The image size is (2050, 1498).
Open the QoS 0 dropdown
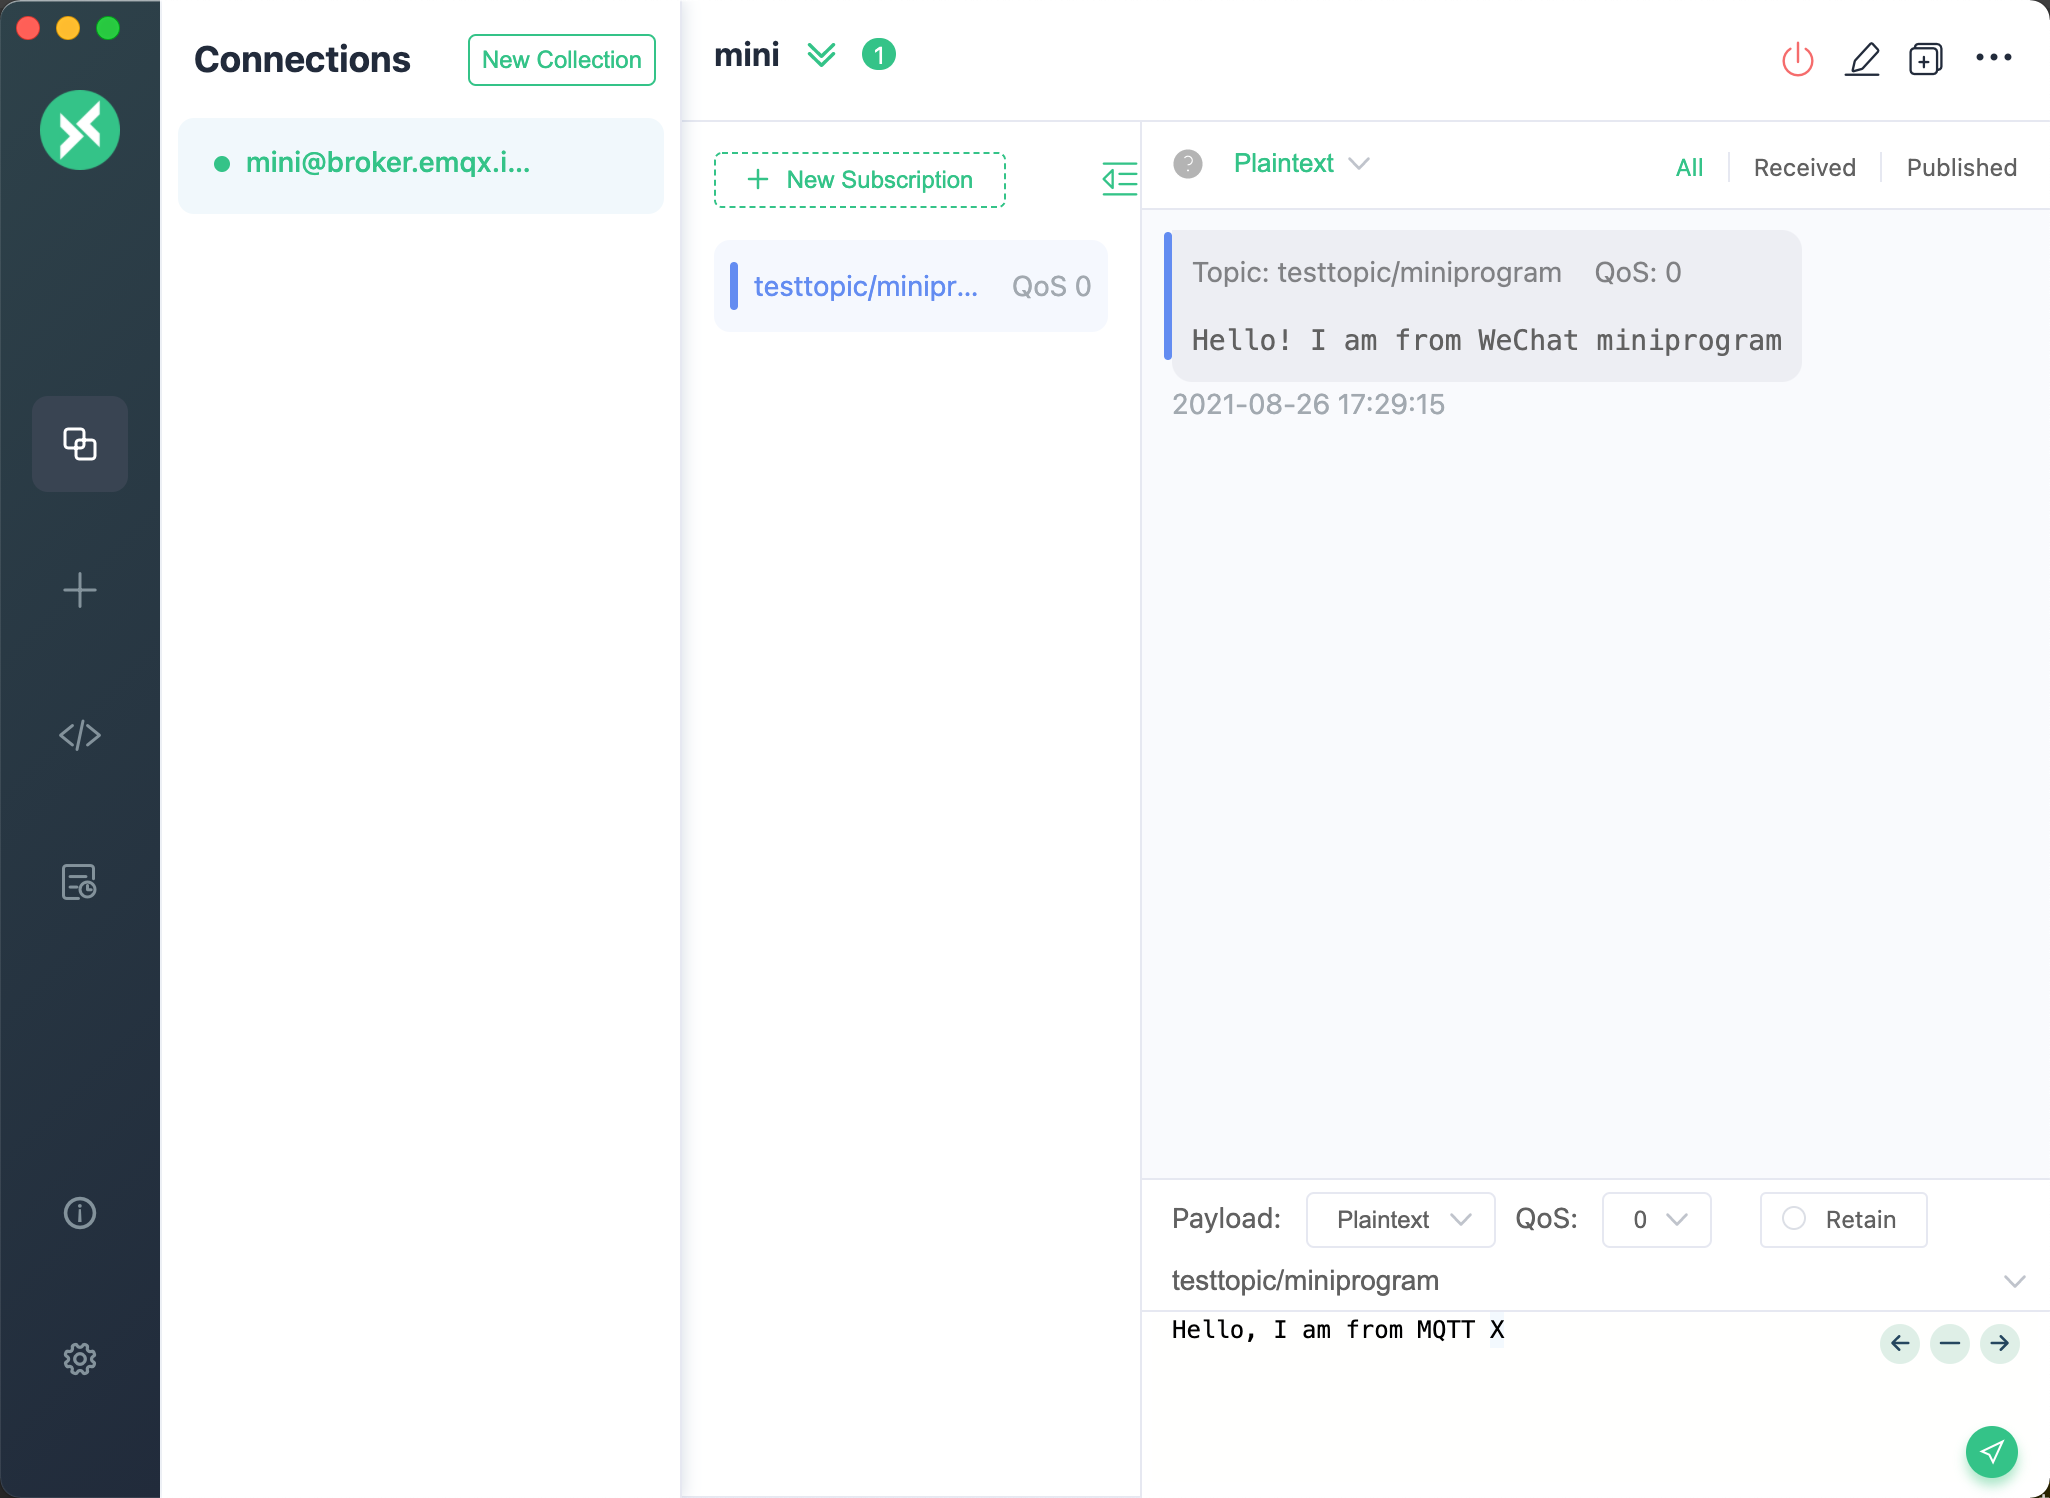point(1656,1219)
